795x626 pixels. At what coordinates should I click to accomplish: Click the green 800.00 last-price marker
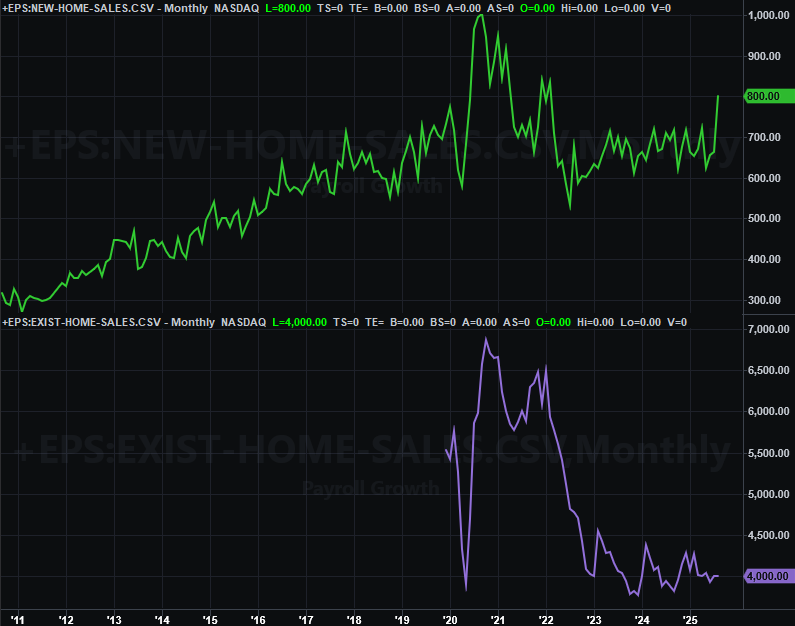tap(768, 96)
